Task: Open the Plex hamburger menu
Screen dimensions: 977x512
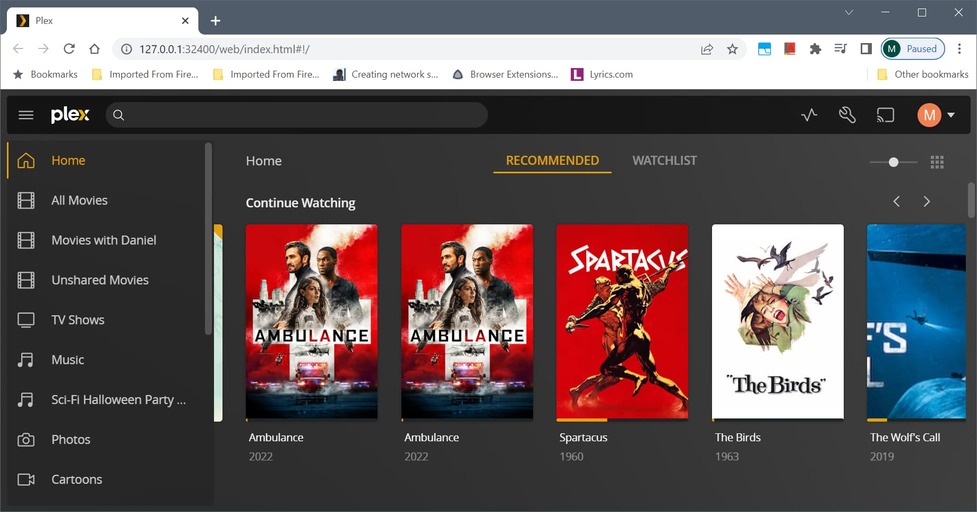Action: [26, 115]
